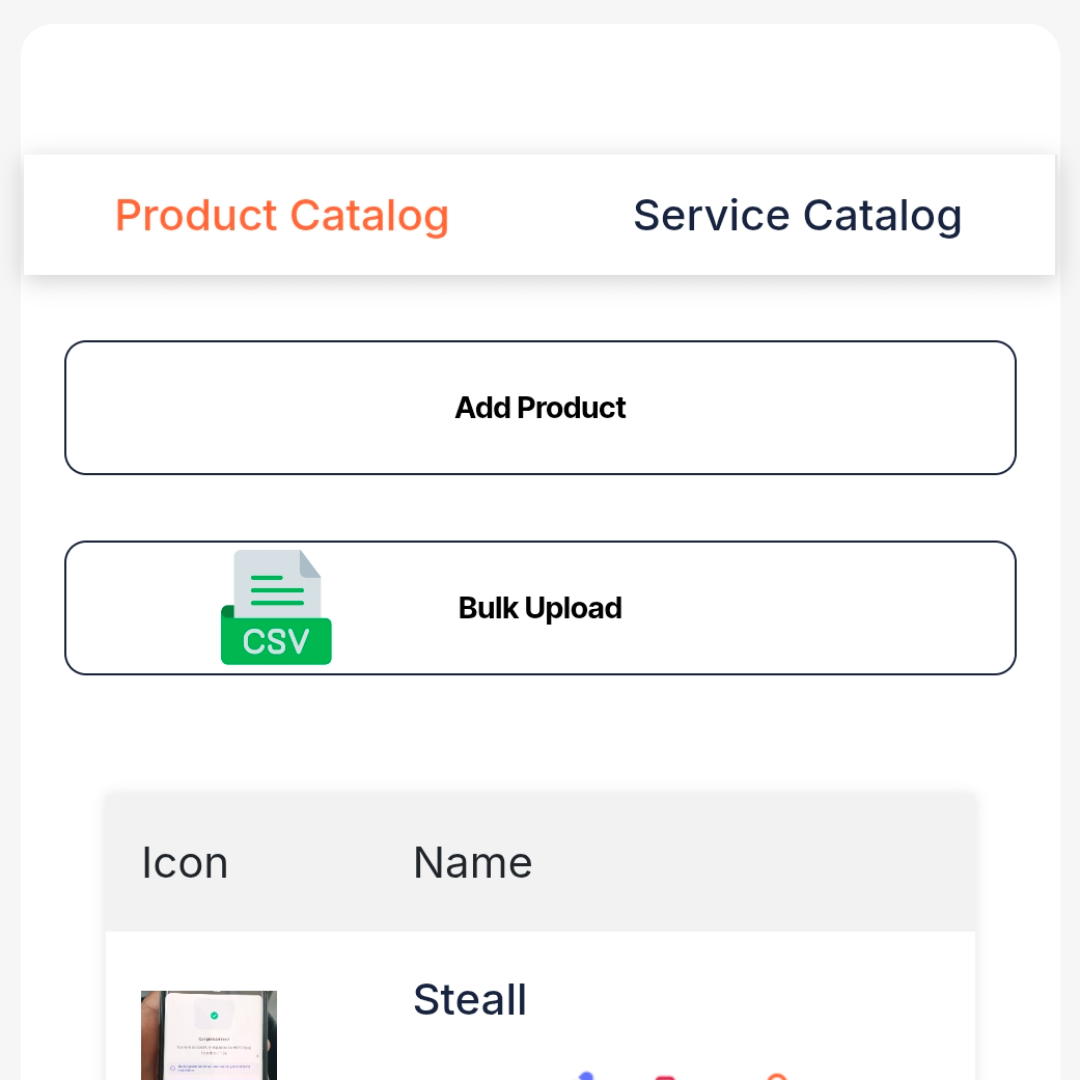The height and width of the screenshot is (1080, 1080).
Task: Select the blue edit pencil icon for Steall
Action: coord(585,1078)
